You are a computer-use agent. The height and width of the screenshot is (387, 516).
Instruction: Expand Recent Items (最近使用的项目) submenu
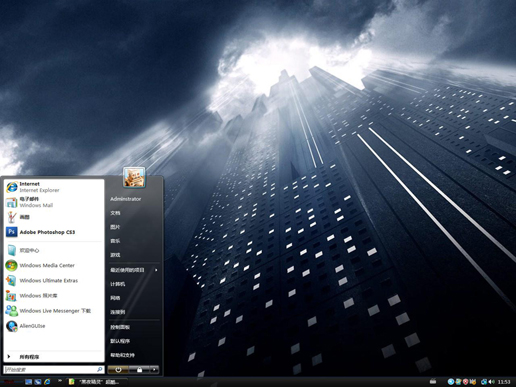tap(134, 270)
